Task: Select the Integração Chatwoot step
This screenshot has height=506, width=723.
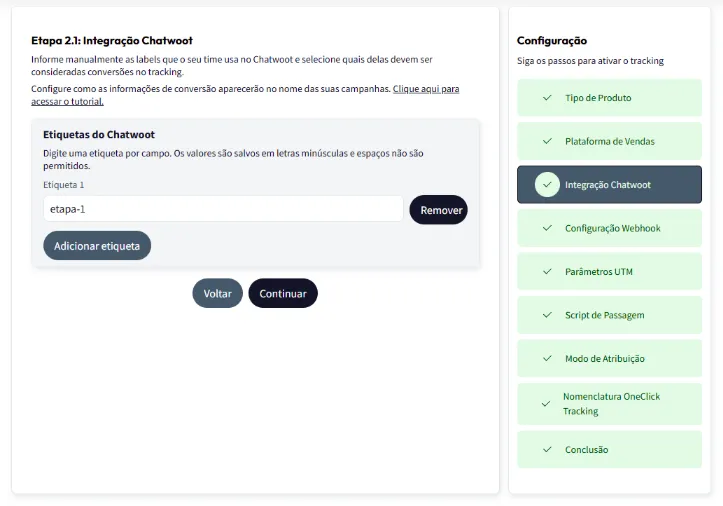Action: click(x=609, y=185)
